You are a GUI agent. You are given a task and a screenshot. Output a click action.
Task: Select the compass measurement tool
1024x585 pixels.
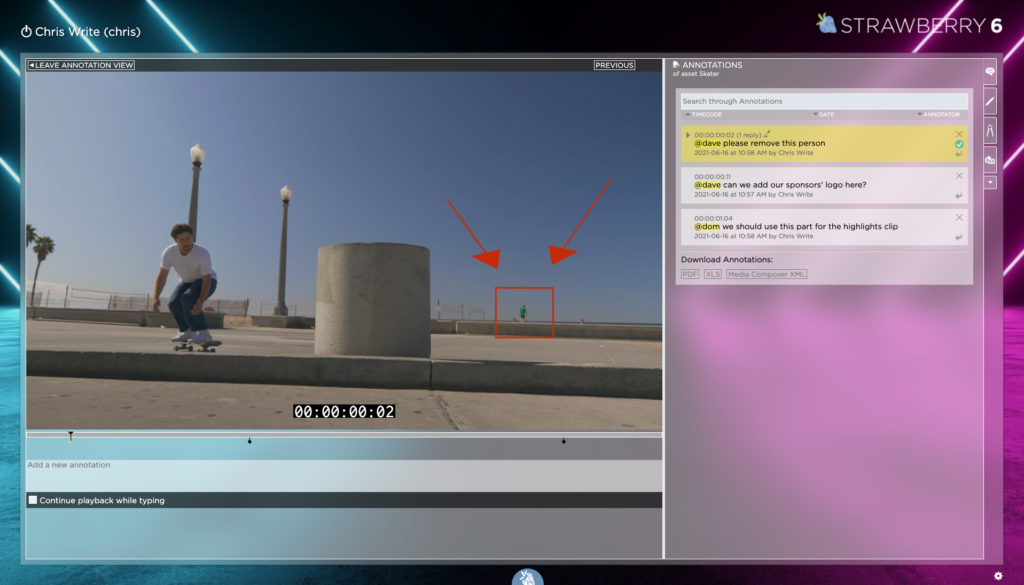(990, 131)
